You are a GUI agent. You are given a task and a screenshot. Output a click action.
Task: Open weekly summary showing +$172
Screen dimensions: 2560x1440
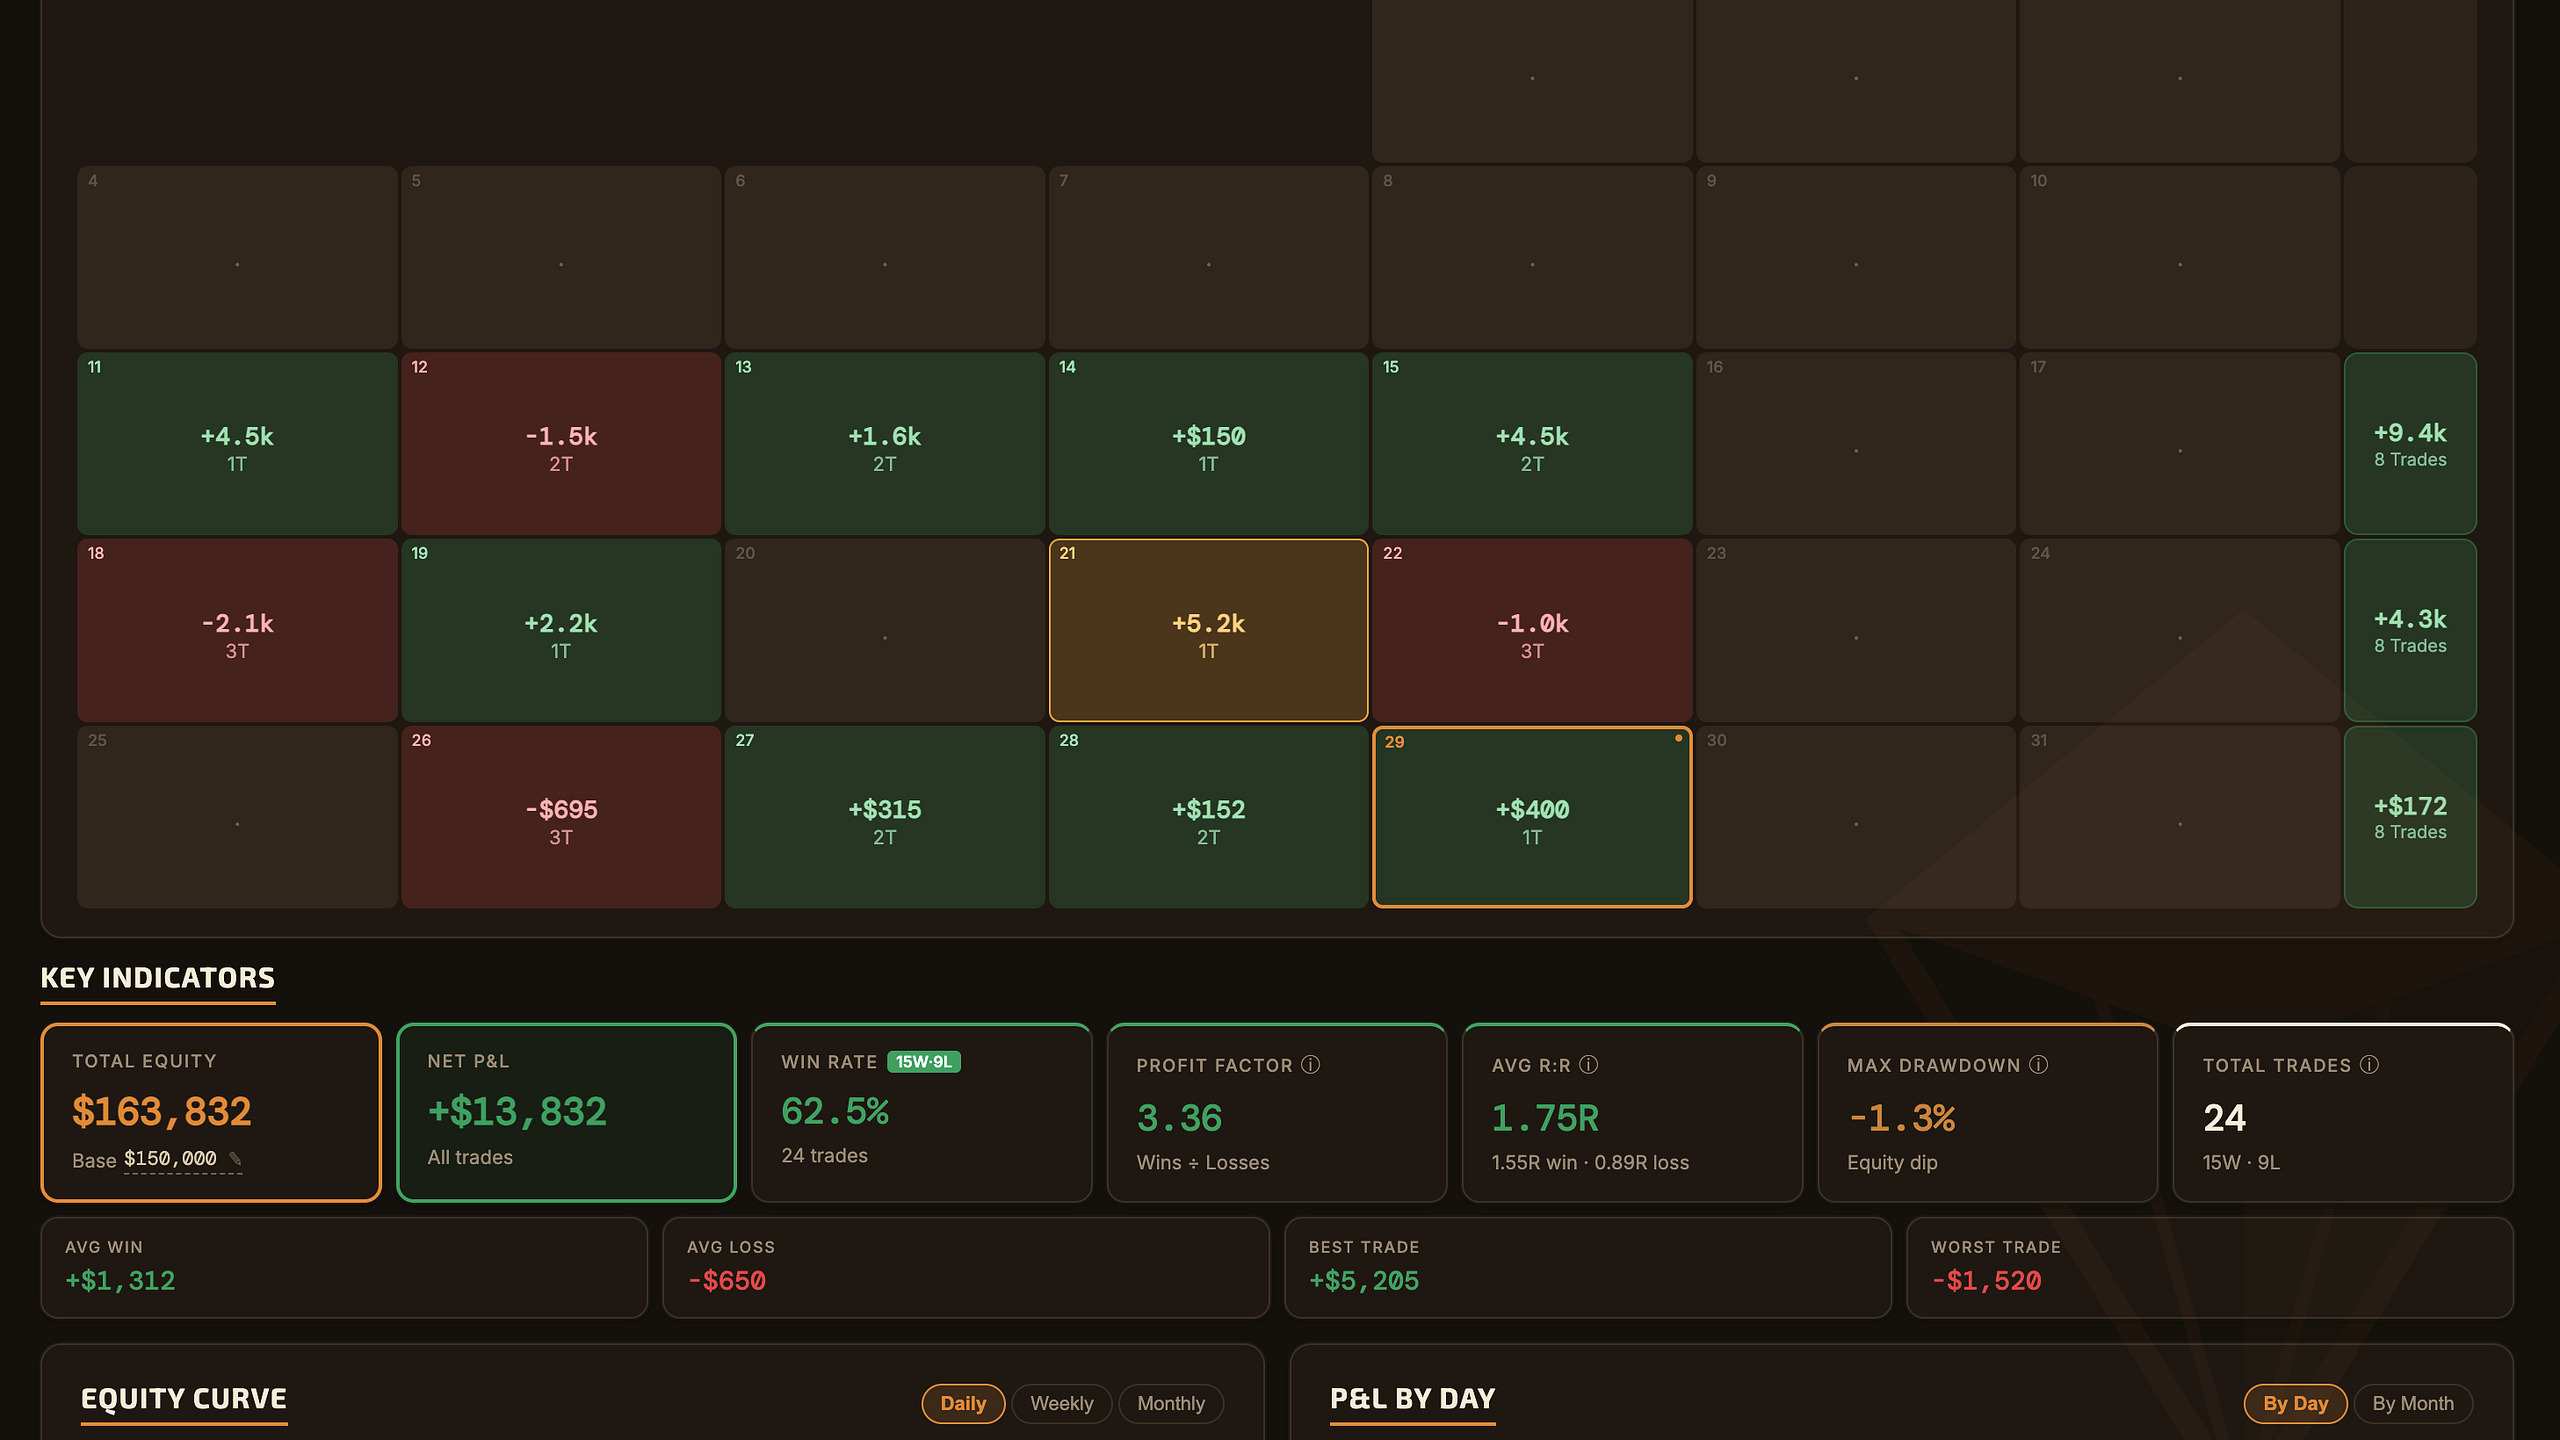(x=2410, y=817)
